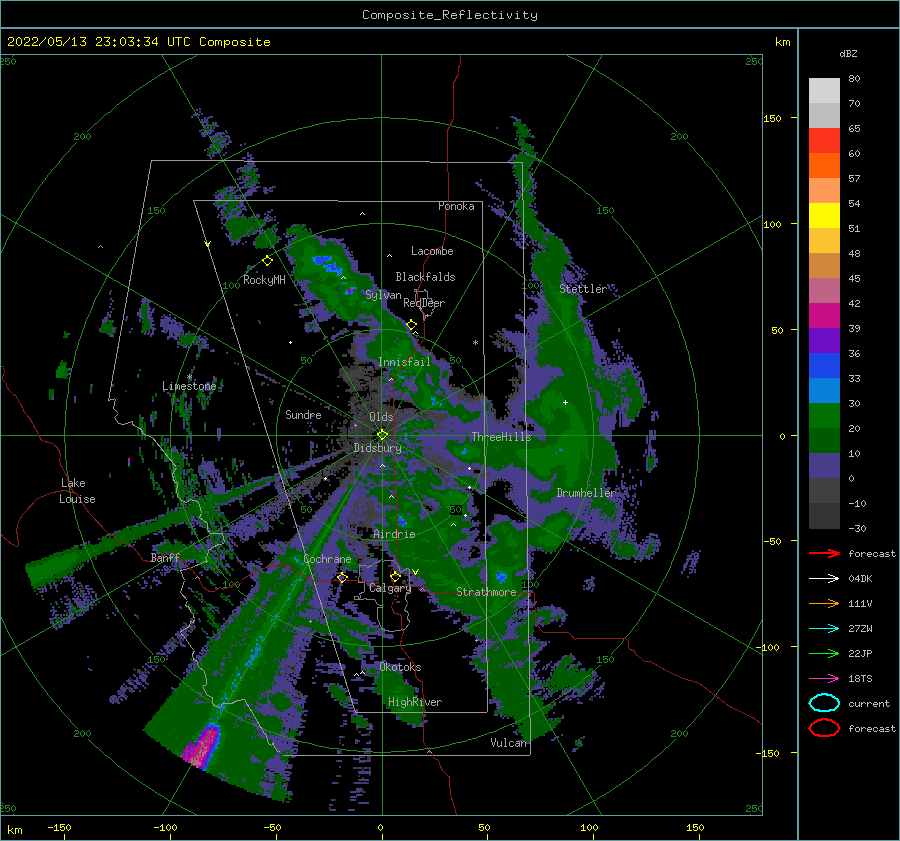Click the Strathmore label
This screenshot has width=900, height=841.
point(486,591)
